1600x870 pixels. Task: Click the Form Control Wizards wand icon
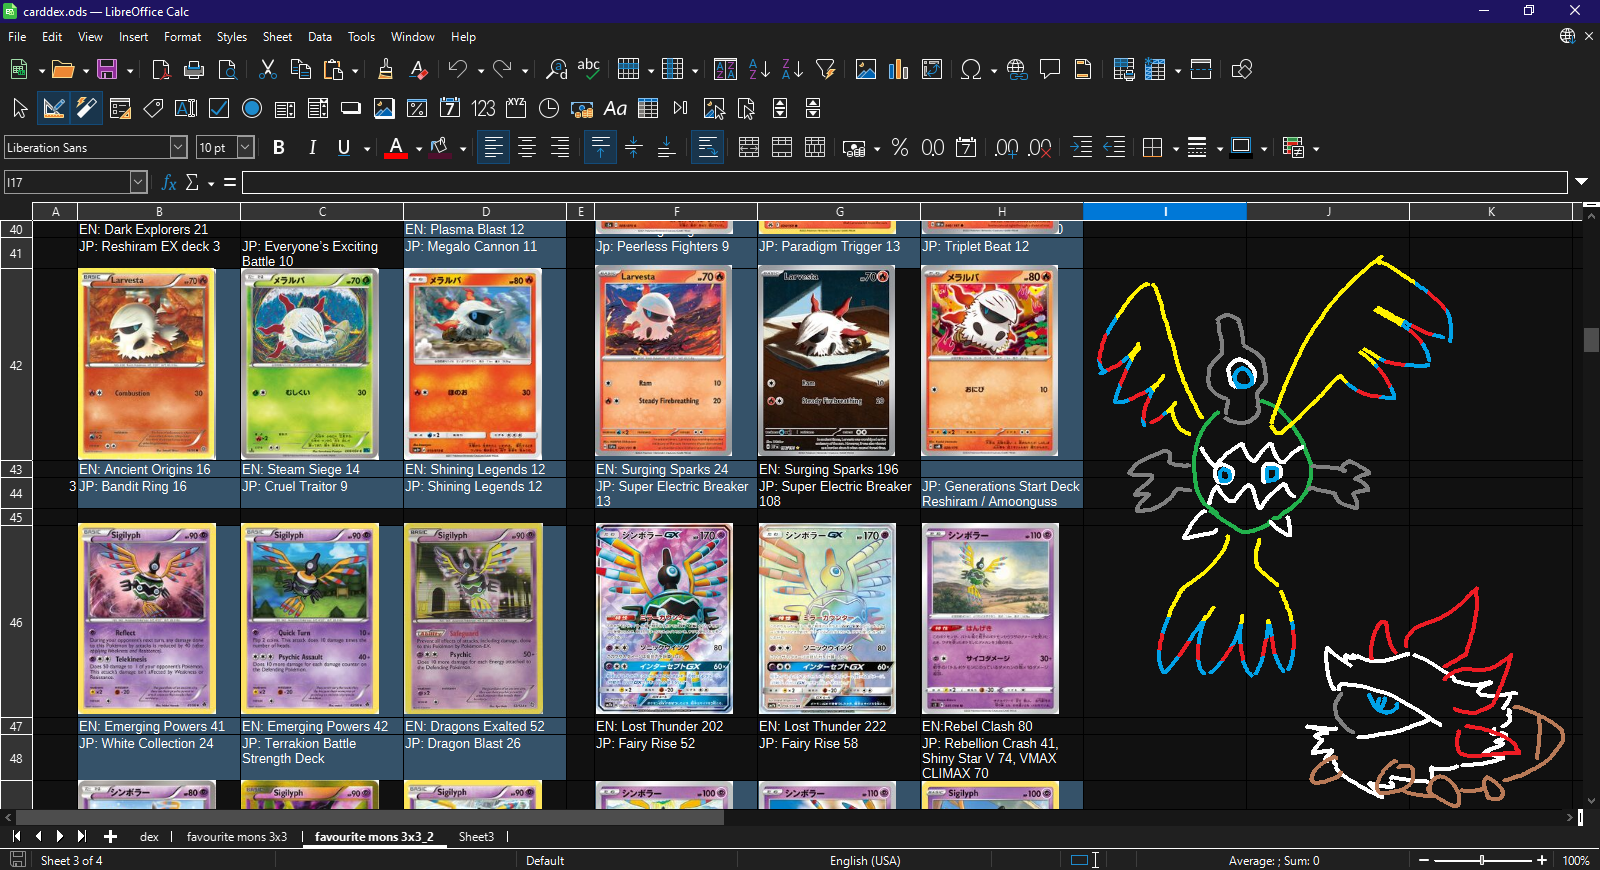pos(87,108)
